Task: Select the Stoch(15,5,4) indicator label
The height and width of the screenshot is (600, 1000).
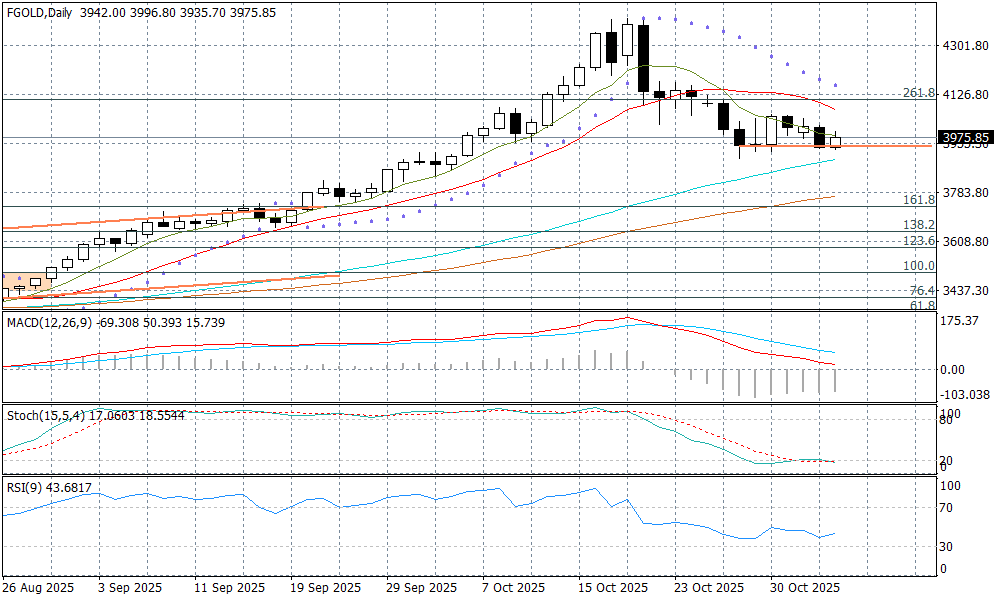Action: 47,413
